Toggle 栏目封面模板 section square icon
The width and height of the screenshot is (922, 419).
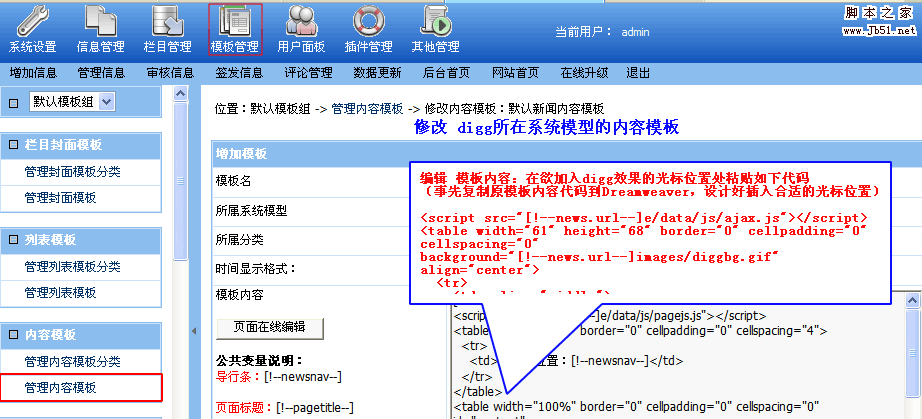[14, 146]
